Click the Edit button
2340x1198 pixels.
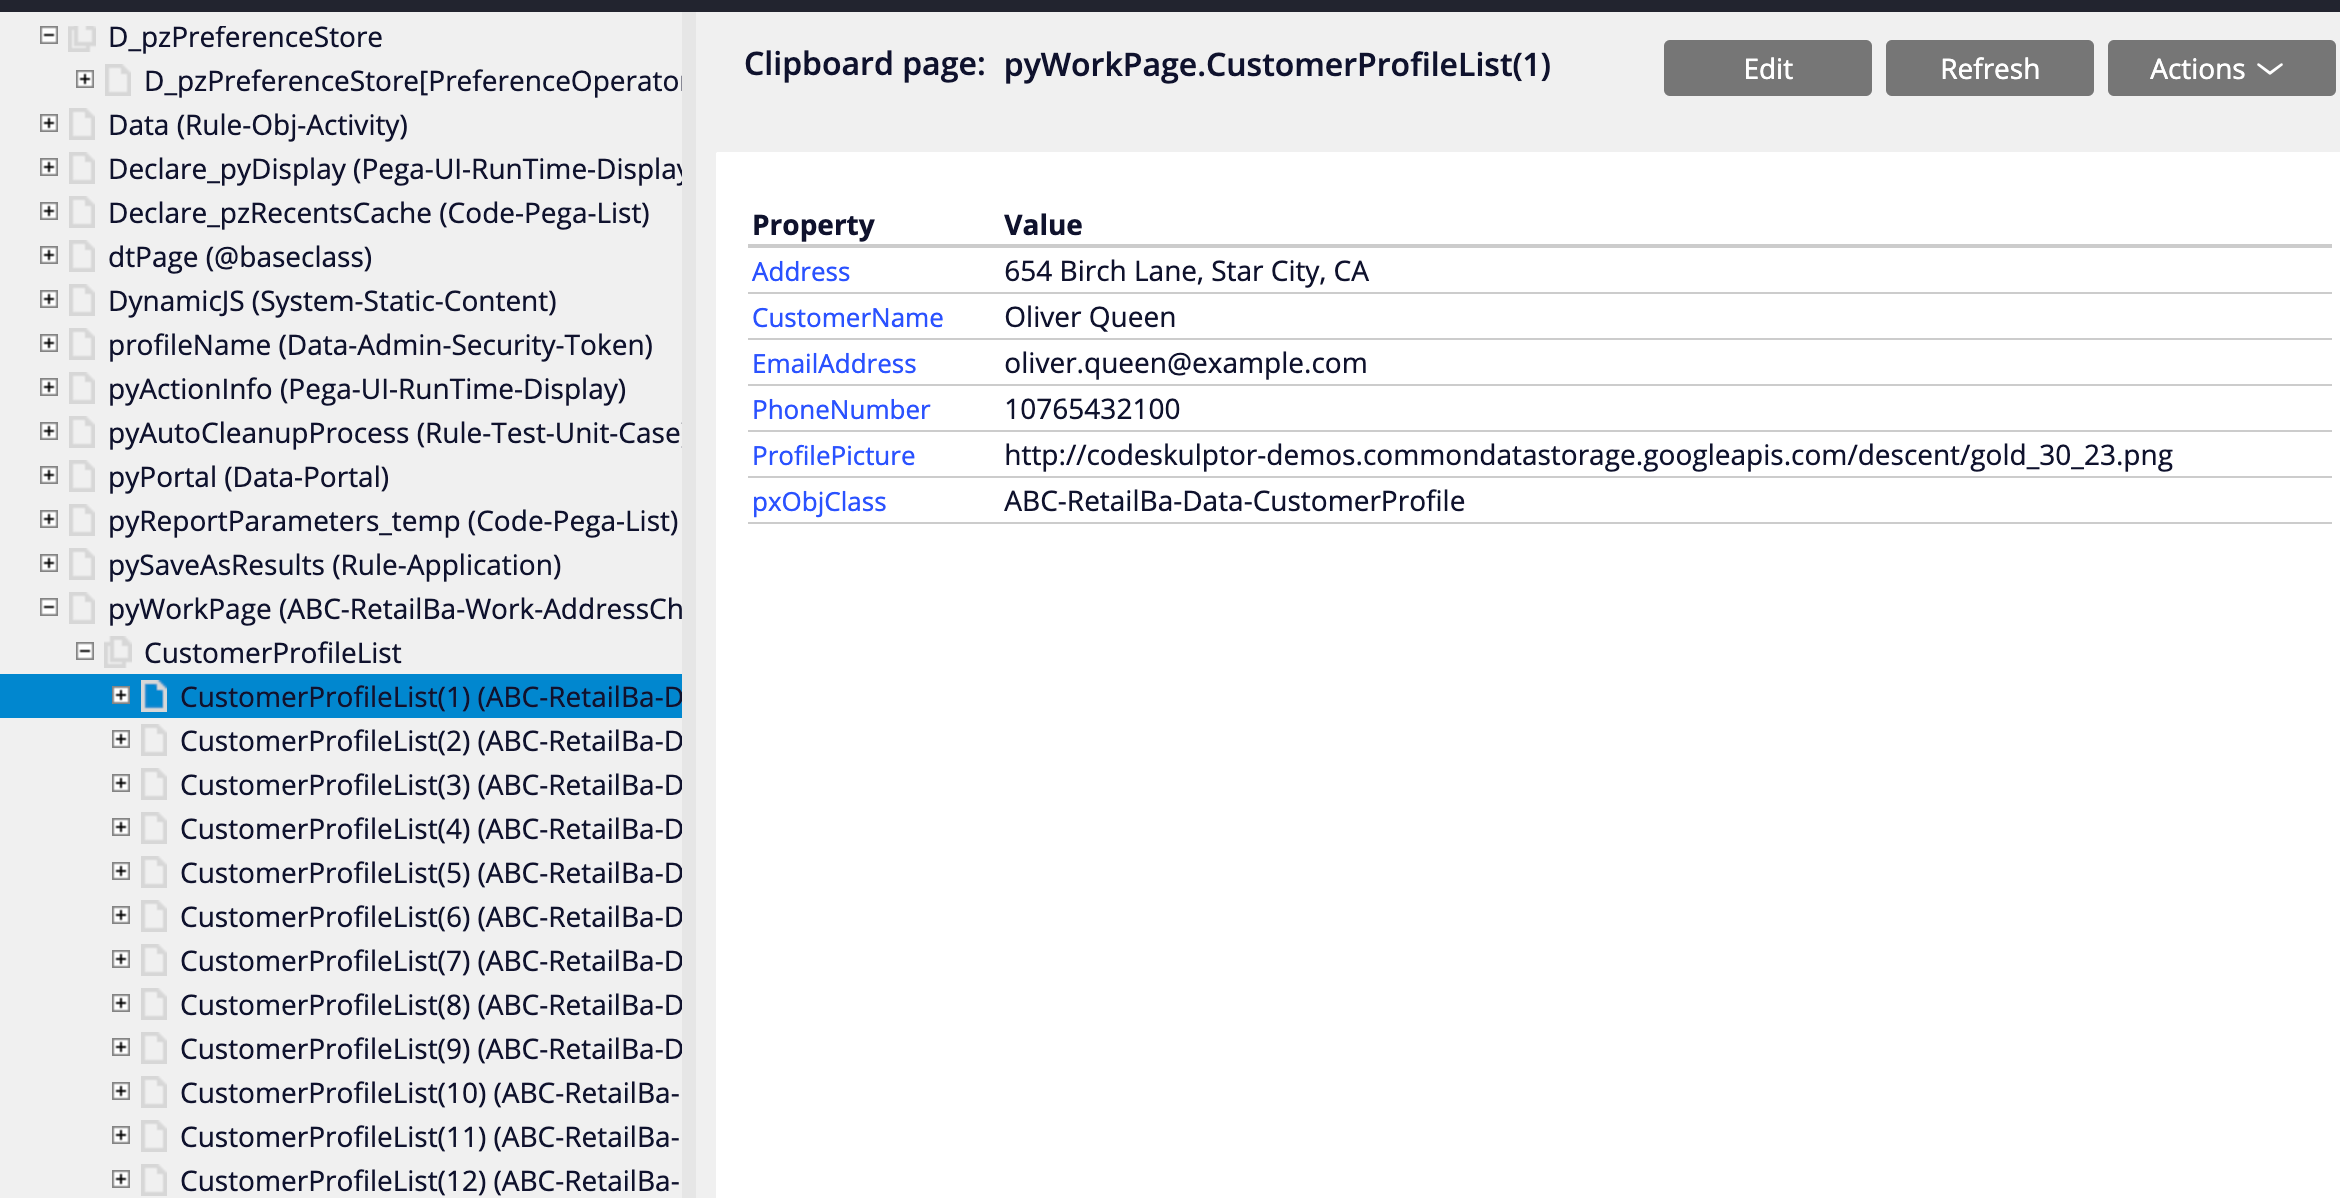click(x=1767, y=68)
